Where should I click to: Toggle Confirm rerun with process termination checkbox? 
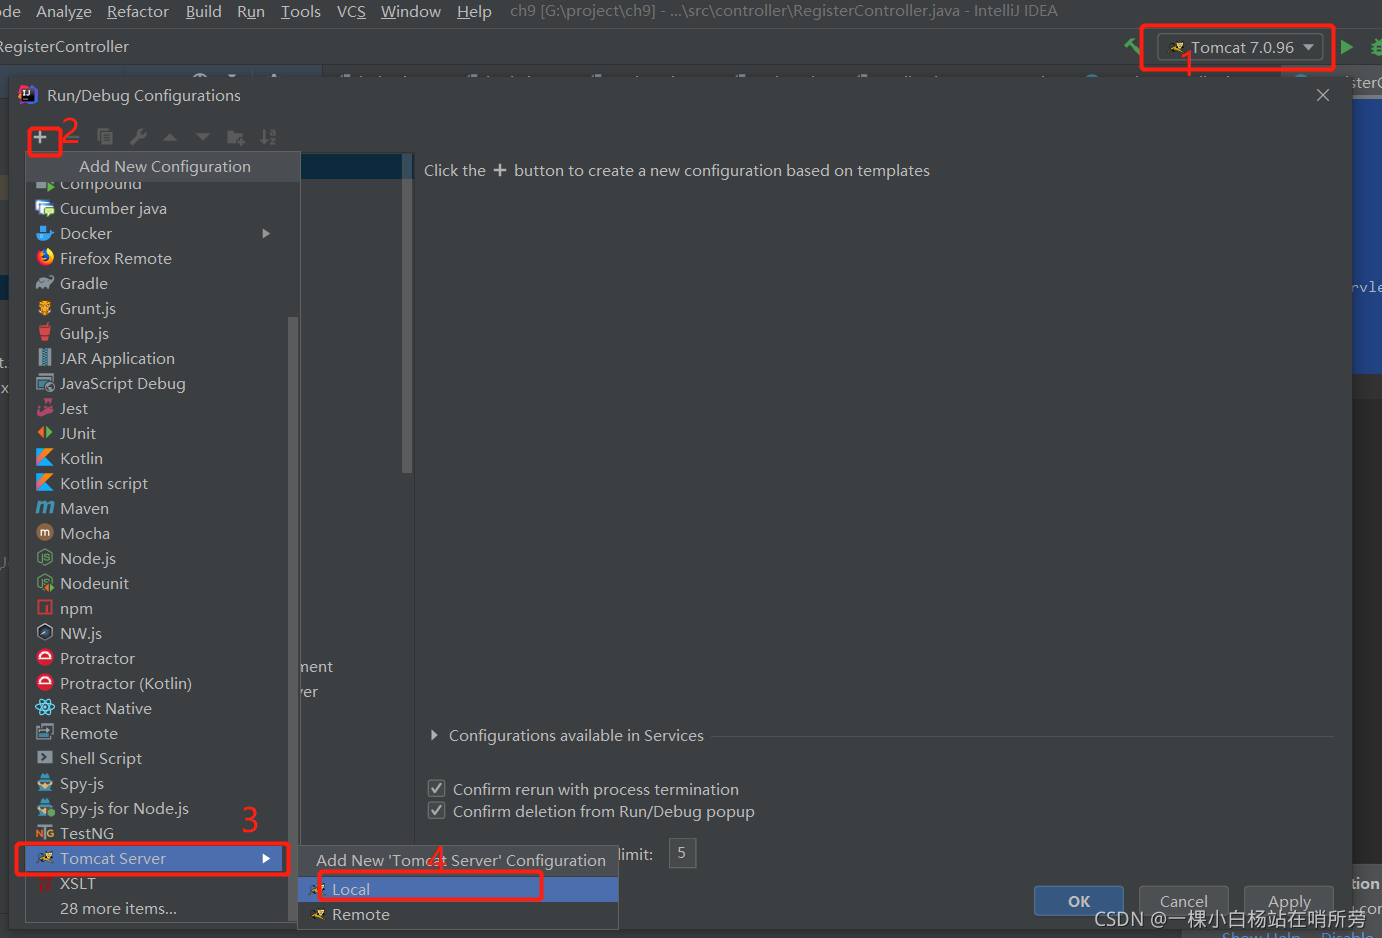click(437, 789)
